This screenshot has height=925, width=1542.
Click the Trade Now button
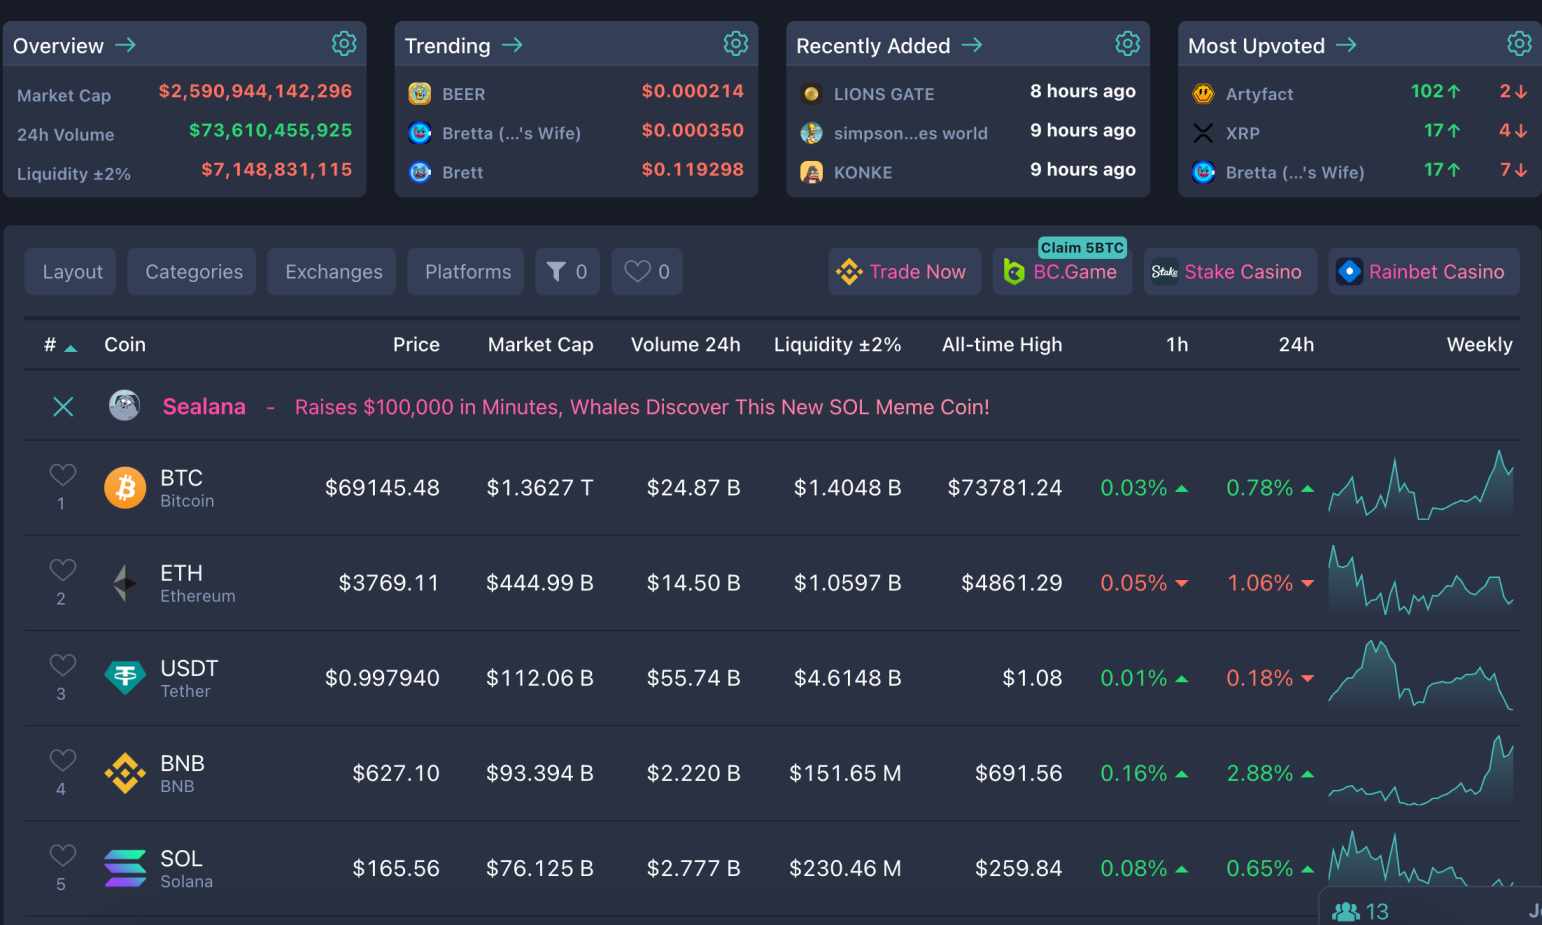(903, 271)
